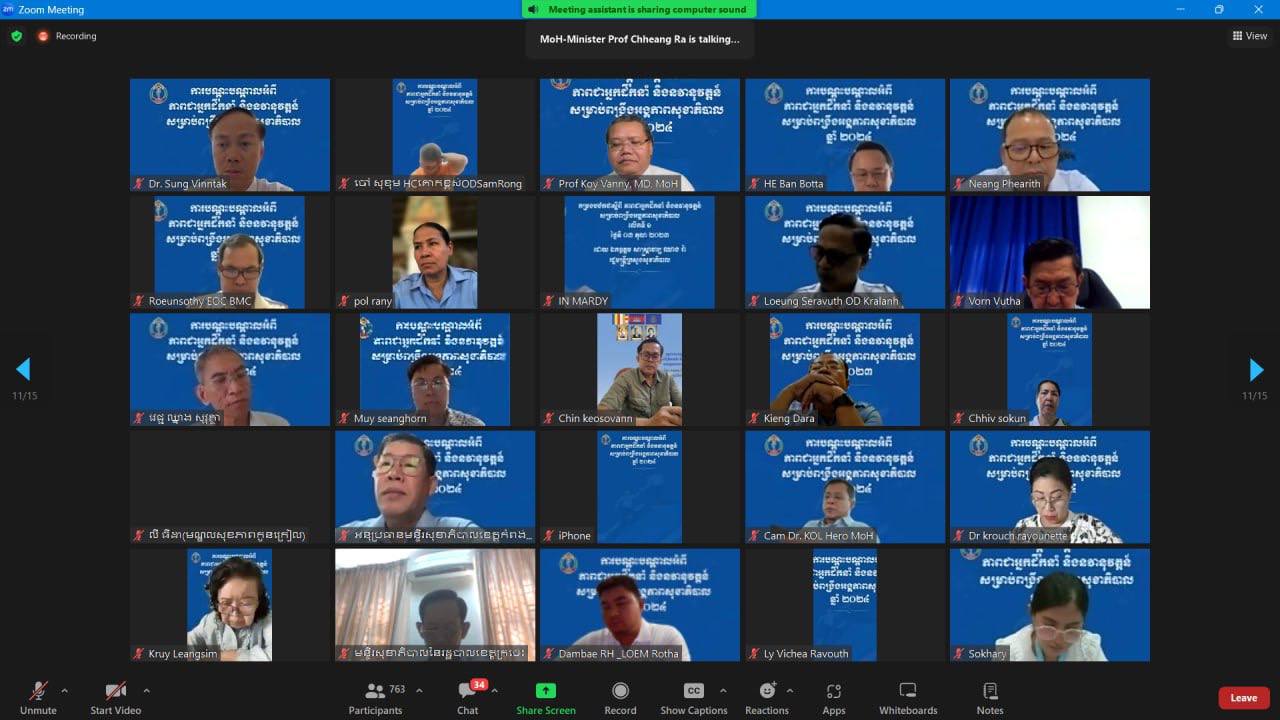This screenshot has height=720, width=1280.
Task: Start recording with the Record button
Action: [620, 691]
